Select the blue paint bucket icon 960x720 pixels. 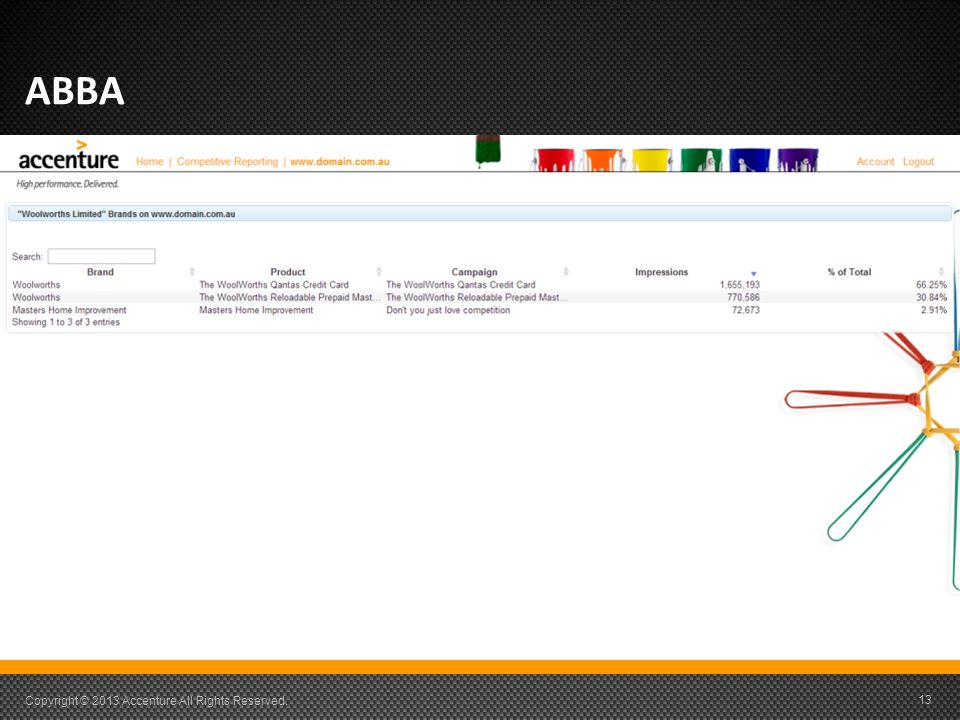tap(749, 160)
